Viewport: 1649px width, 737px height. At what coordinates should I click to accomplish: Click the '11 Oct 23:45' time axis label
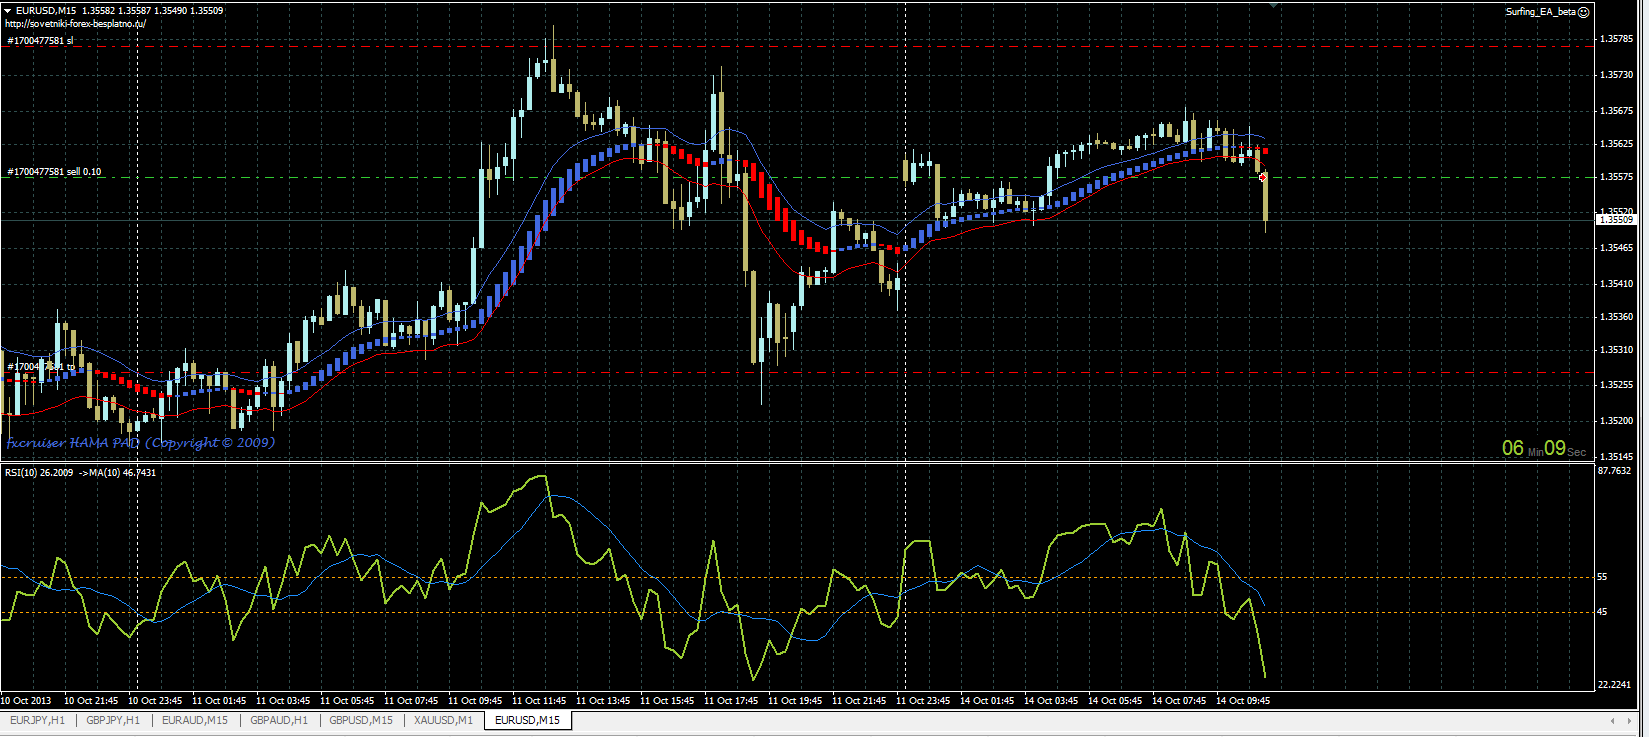[x=923, y=701]
